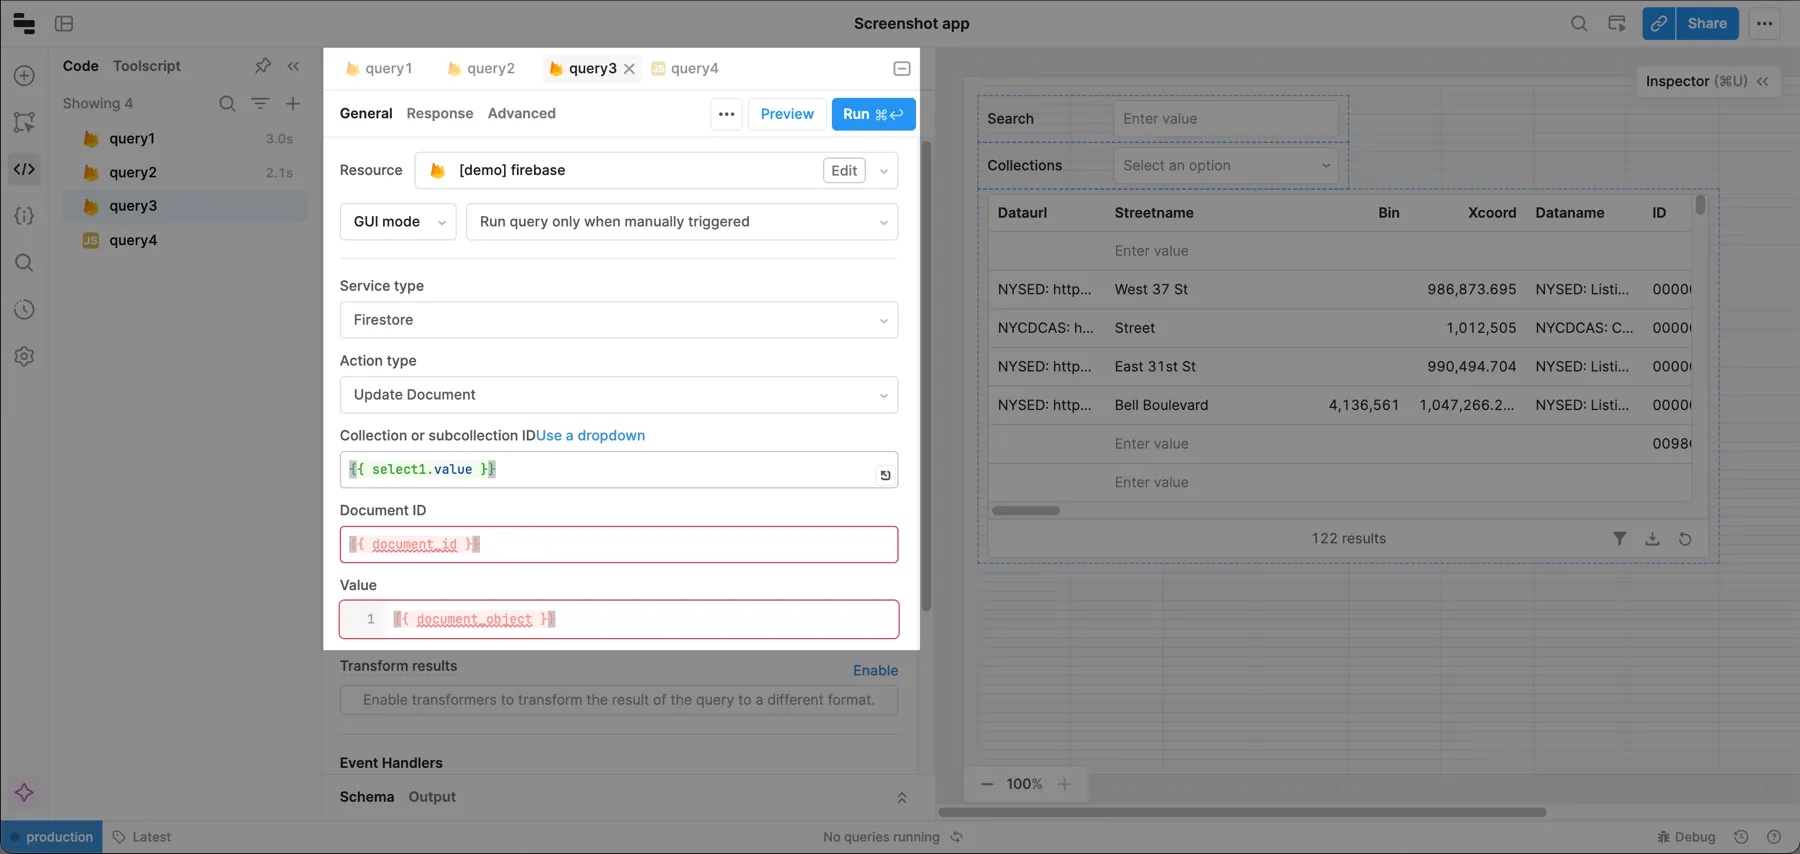
Task: Open the Debug console
Action: tap(1686, 837)
